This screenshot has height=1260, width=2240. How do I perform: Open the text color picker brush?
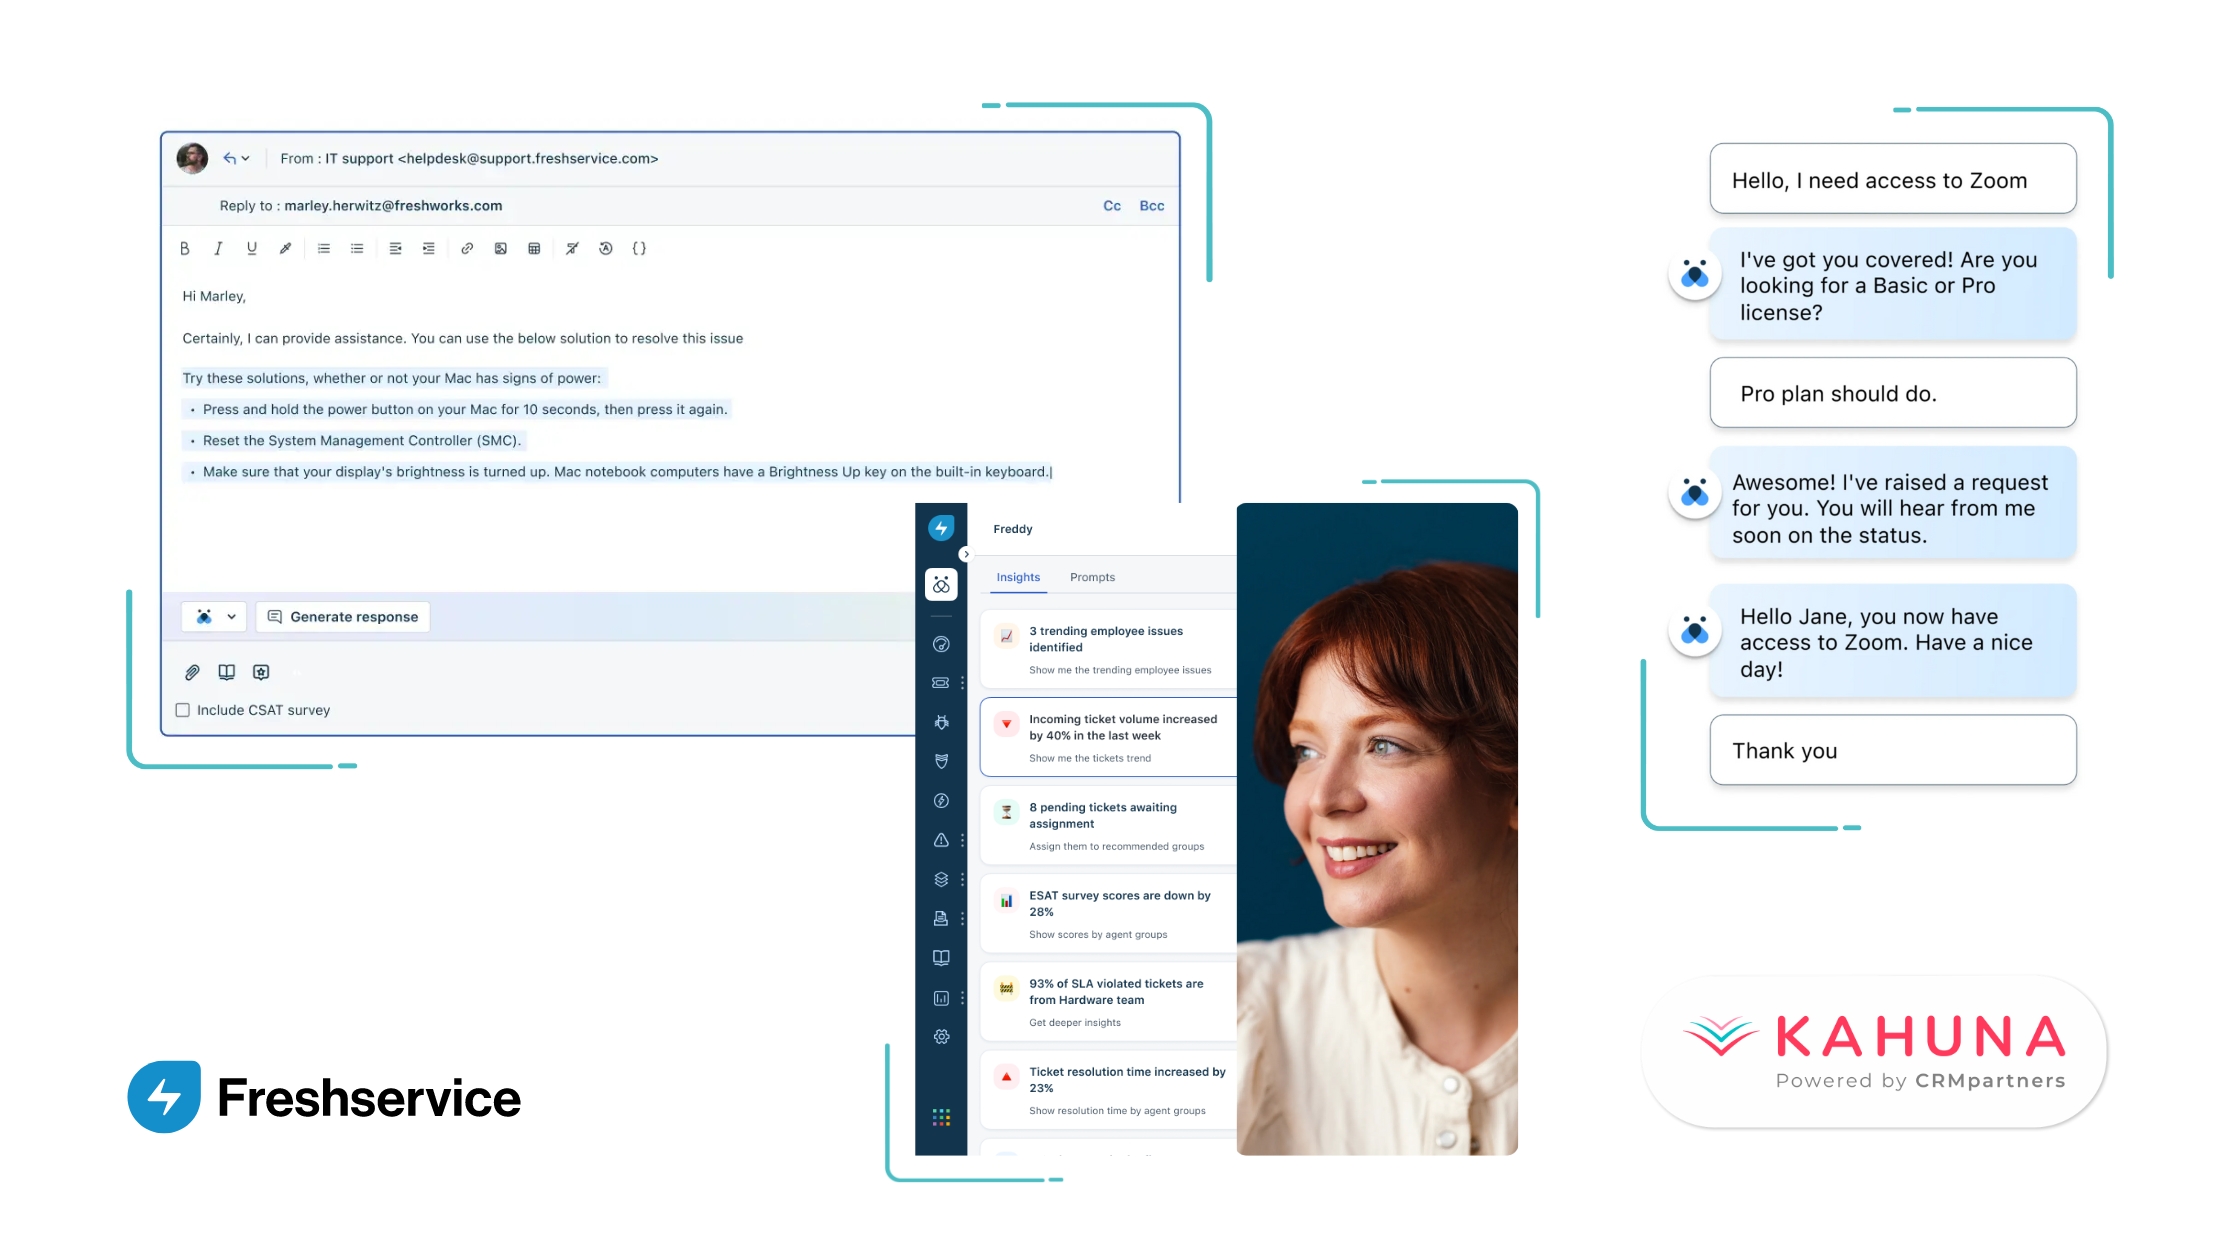(285, 249)
